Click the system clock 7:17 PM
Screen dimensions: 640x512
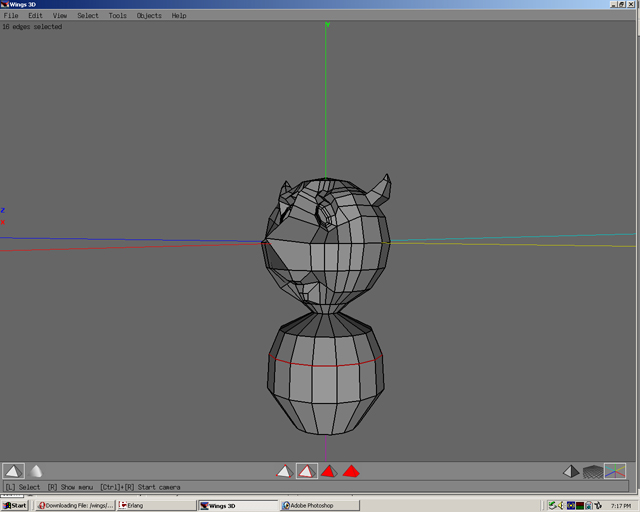(621, 506)
